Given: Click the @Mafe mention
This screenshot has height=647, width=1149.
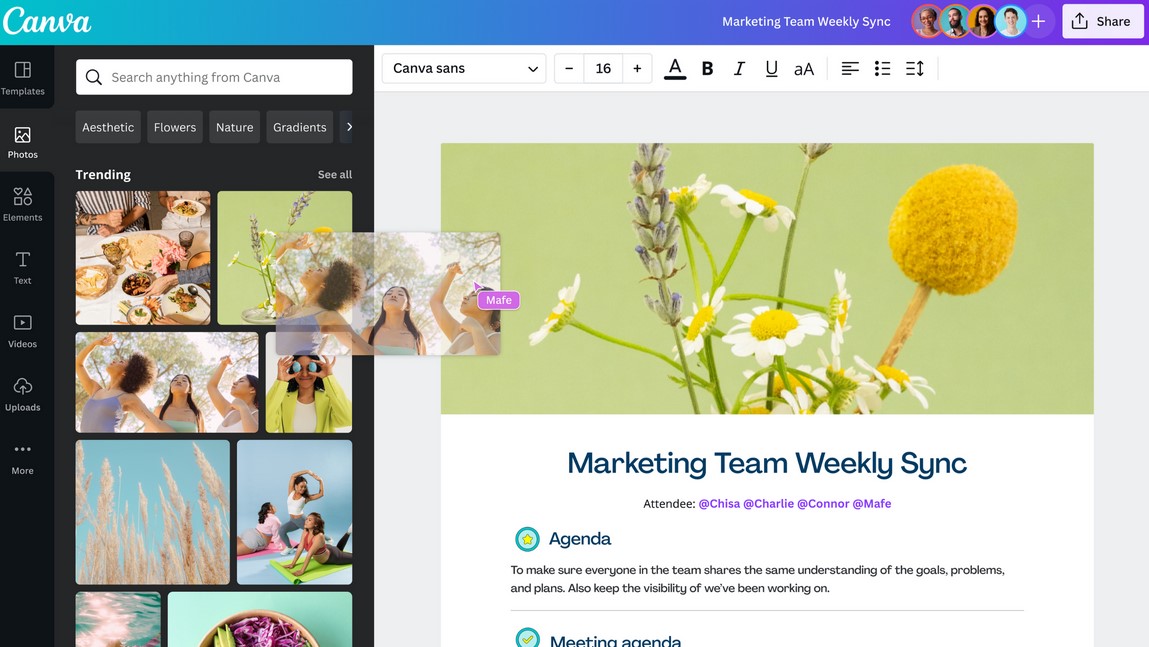Looking at the screenshot, I should click(872, 504).
